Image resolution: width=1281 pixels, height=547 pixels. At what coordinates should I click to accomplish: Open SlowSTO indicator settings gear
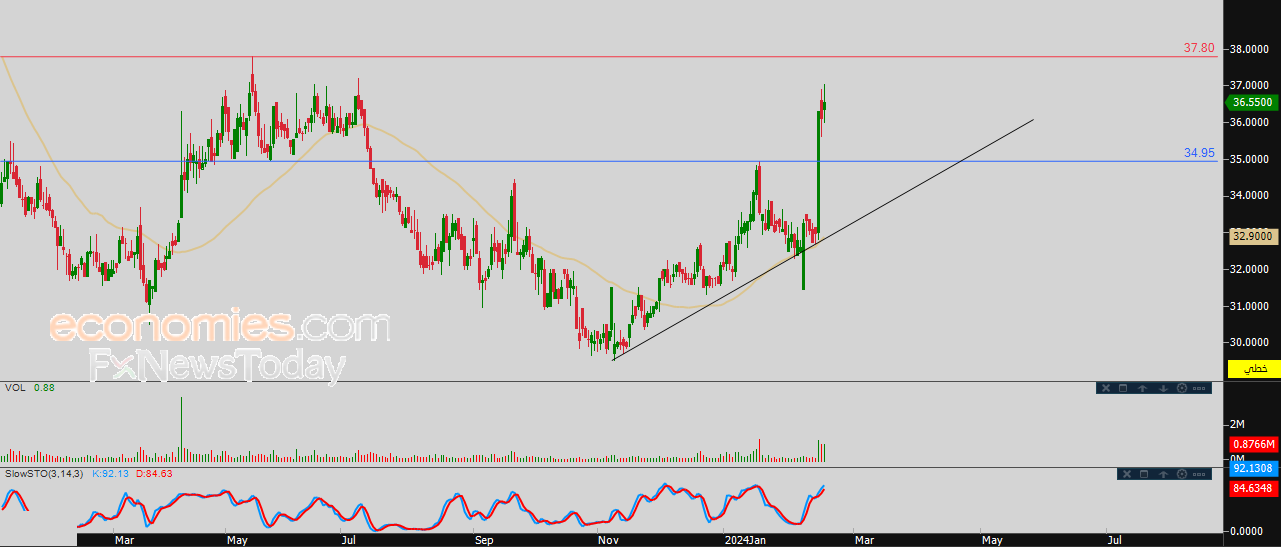1182,474
